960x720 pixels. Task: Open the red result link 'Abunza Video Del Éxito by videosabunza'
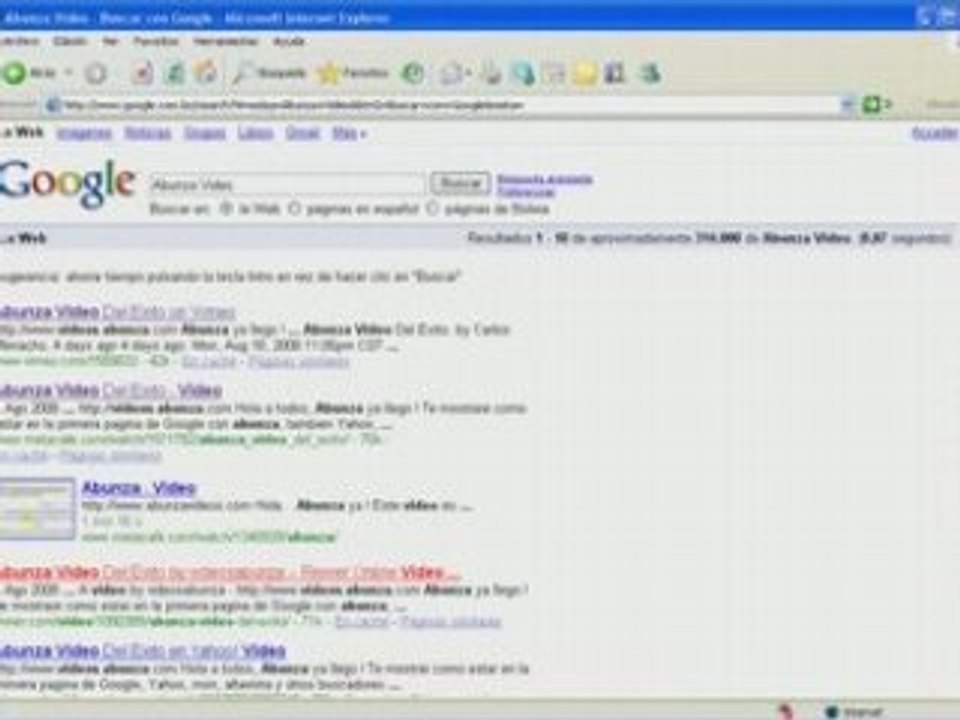pos(230,572)
